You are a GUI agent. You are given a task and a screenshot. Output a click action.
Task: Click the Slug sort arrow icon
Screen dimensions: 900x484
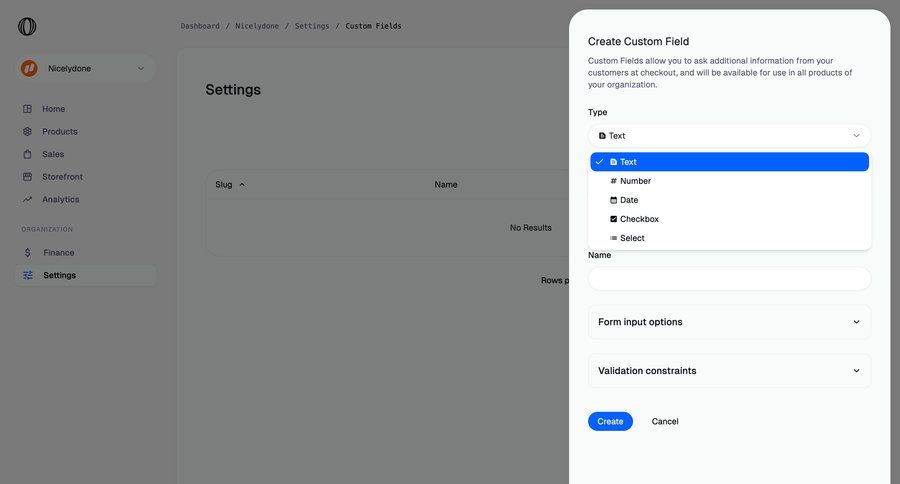click(x=242, y=184)
